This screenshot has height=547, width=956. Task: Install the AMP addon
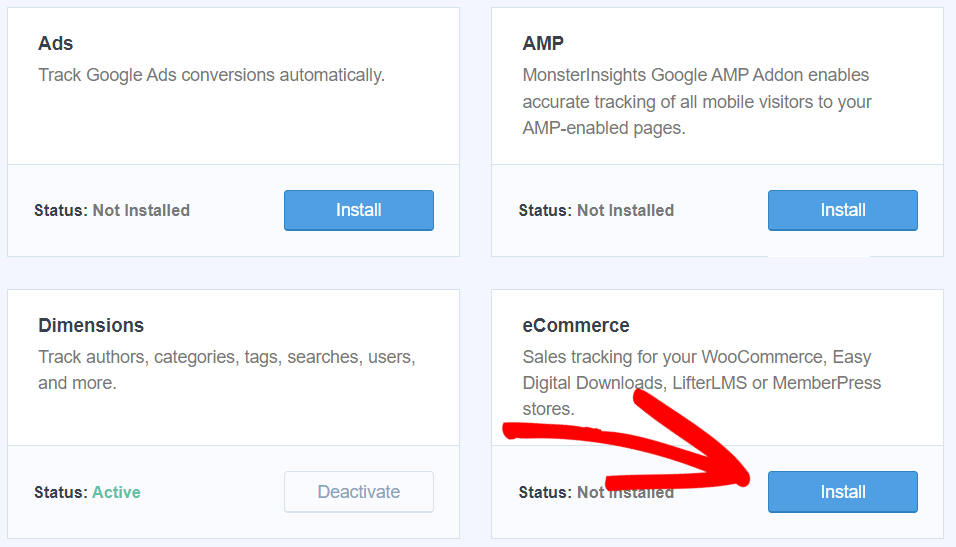point(842,210)
